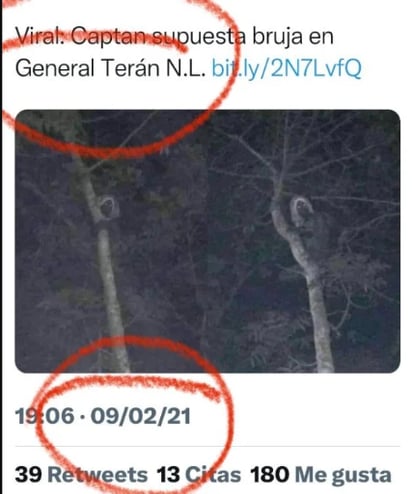
Task: Click the figure in the right tree
Action: coord(302,211)
